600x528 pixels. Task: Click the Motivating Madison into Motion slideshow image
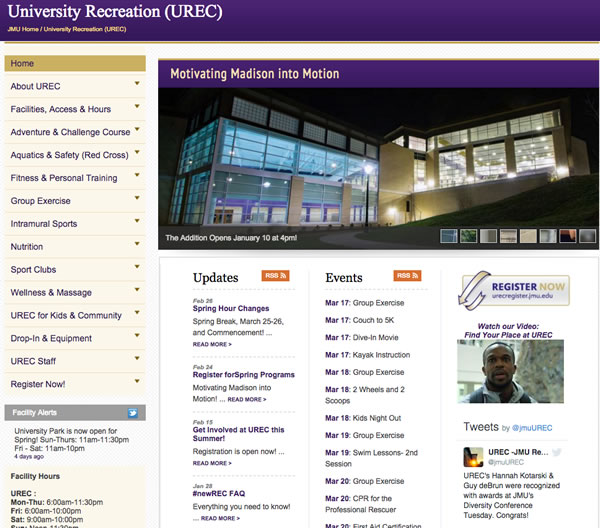tap(378, 168)
